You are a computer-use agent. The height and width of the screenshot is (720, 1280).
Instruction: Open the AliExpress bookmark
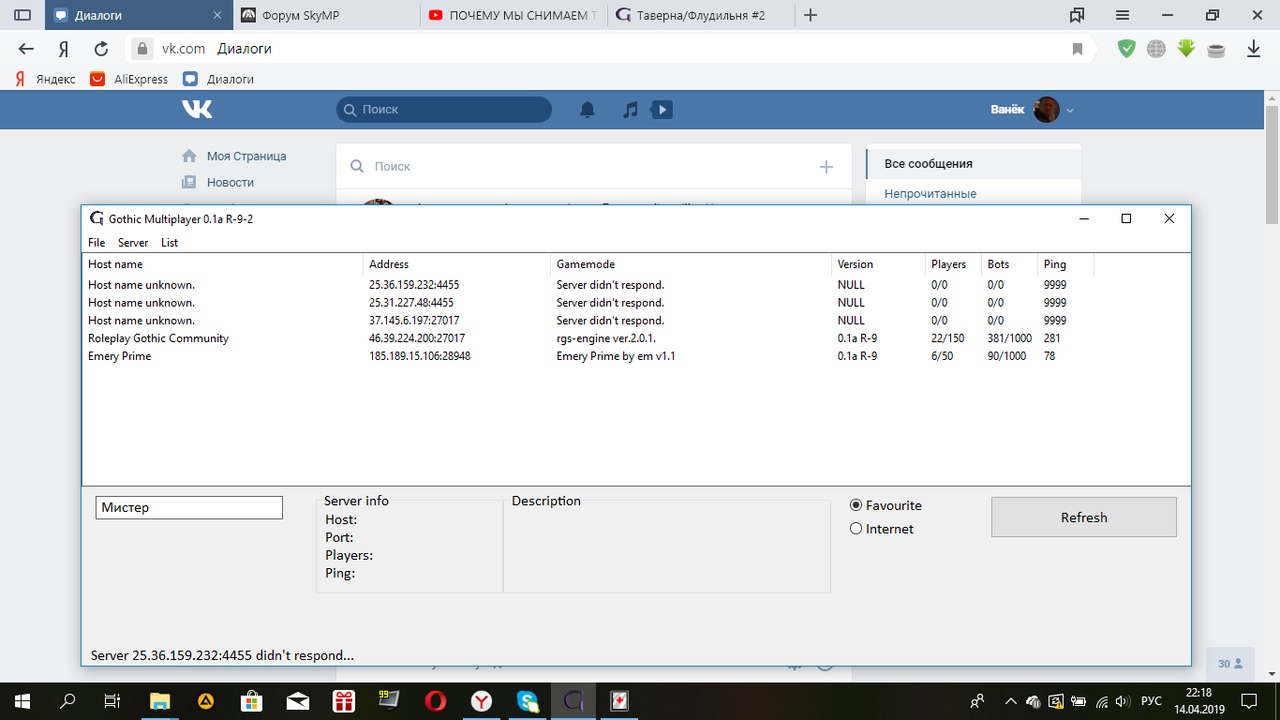point(129,79)
